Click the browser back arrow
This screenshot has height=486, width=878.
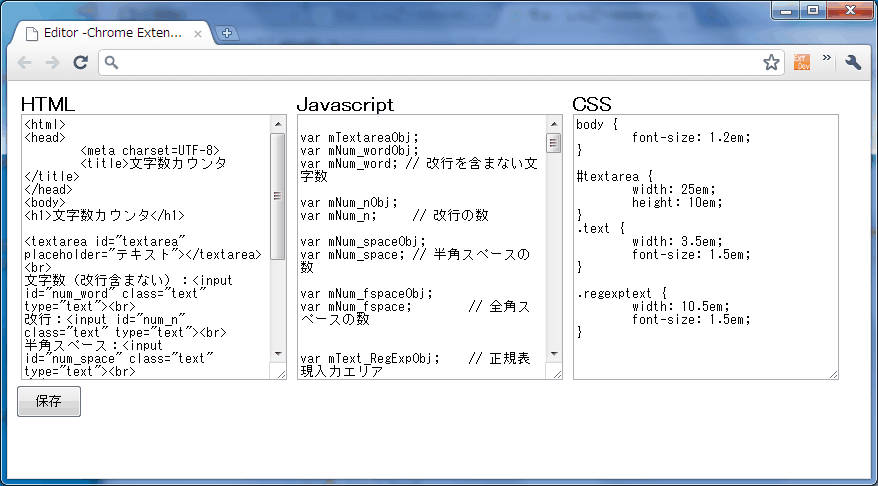pos(25,63)
